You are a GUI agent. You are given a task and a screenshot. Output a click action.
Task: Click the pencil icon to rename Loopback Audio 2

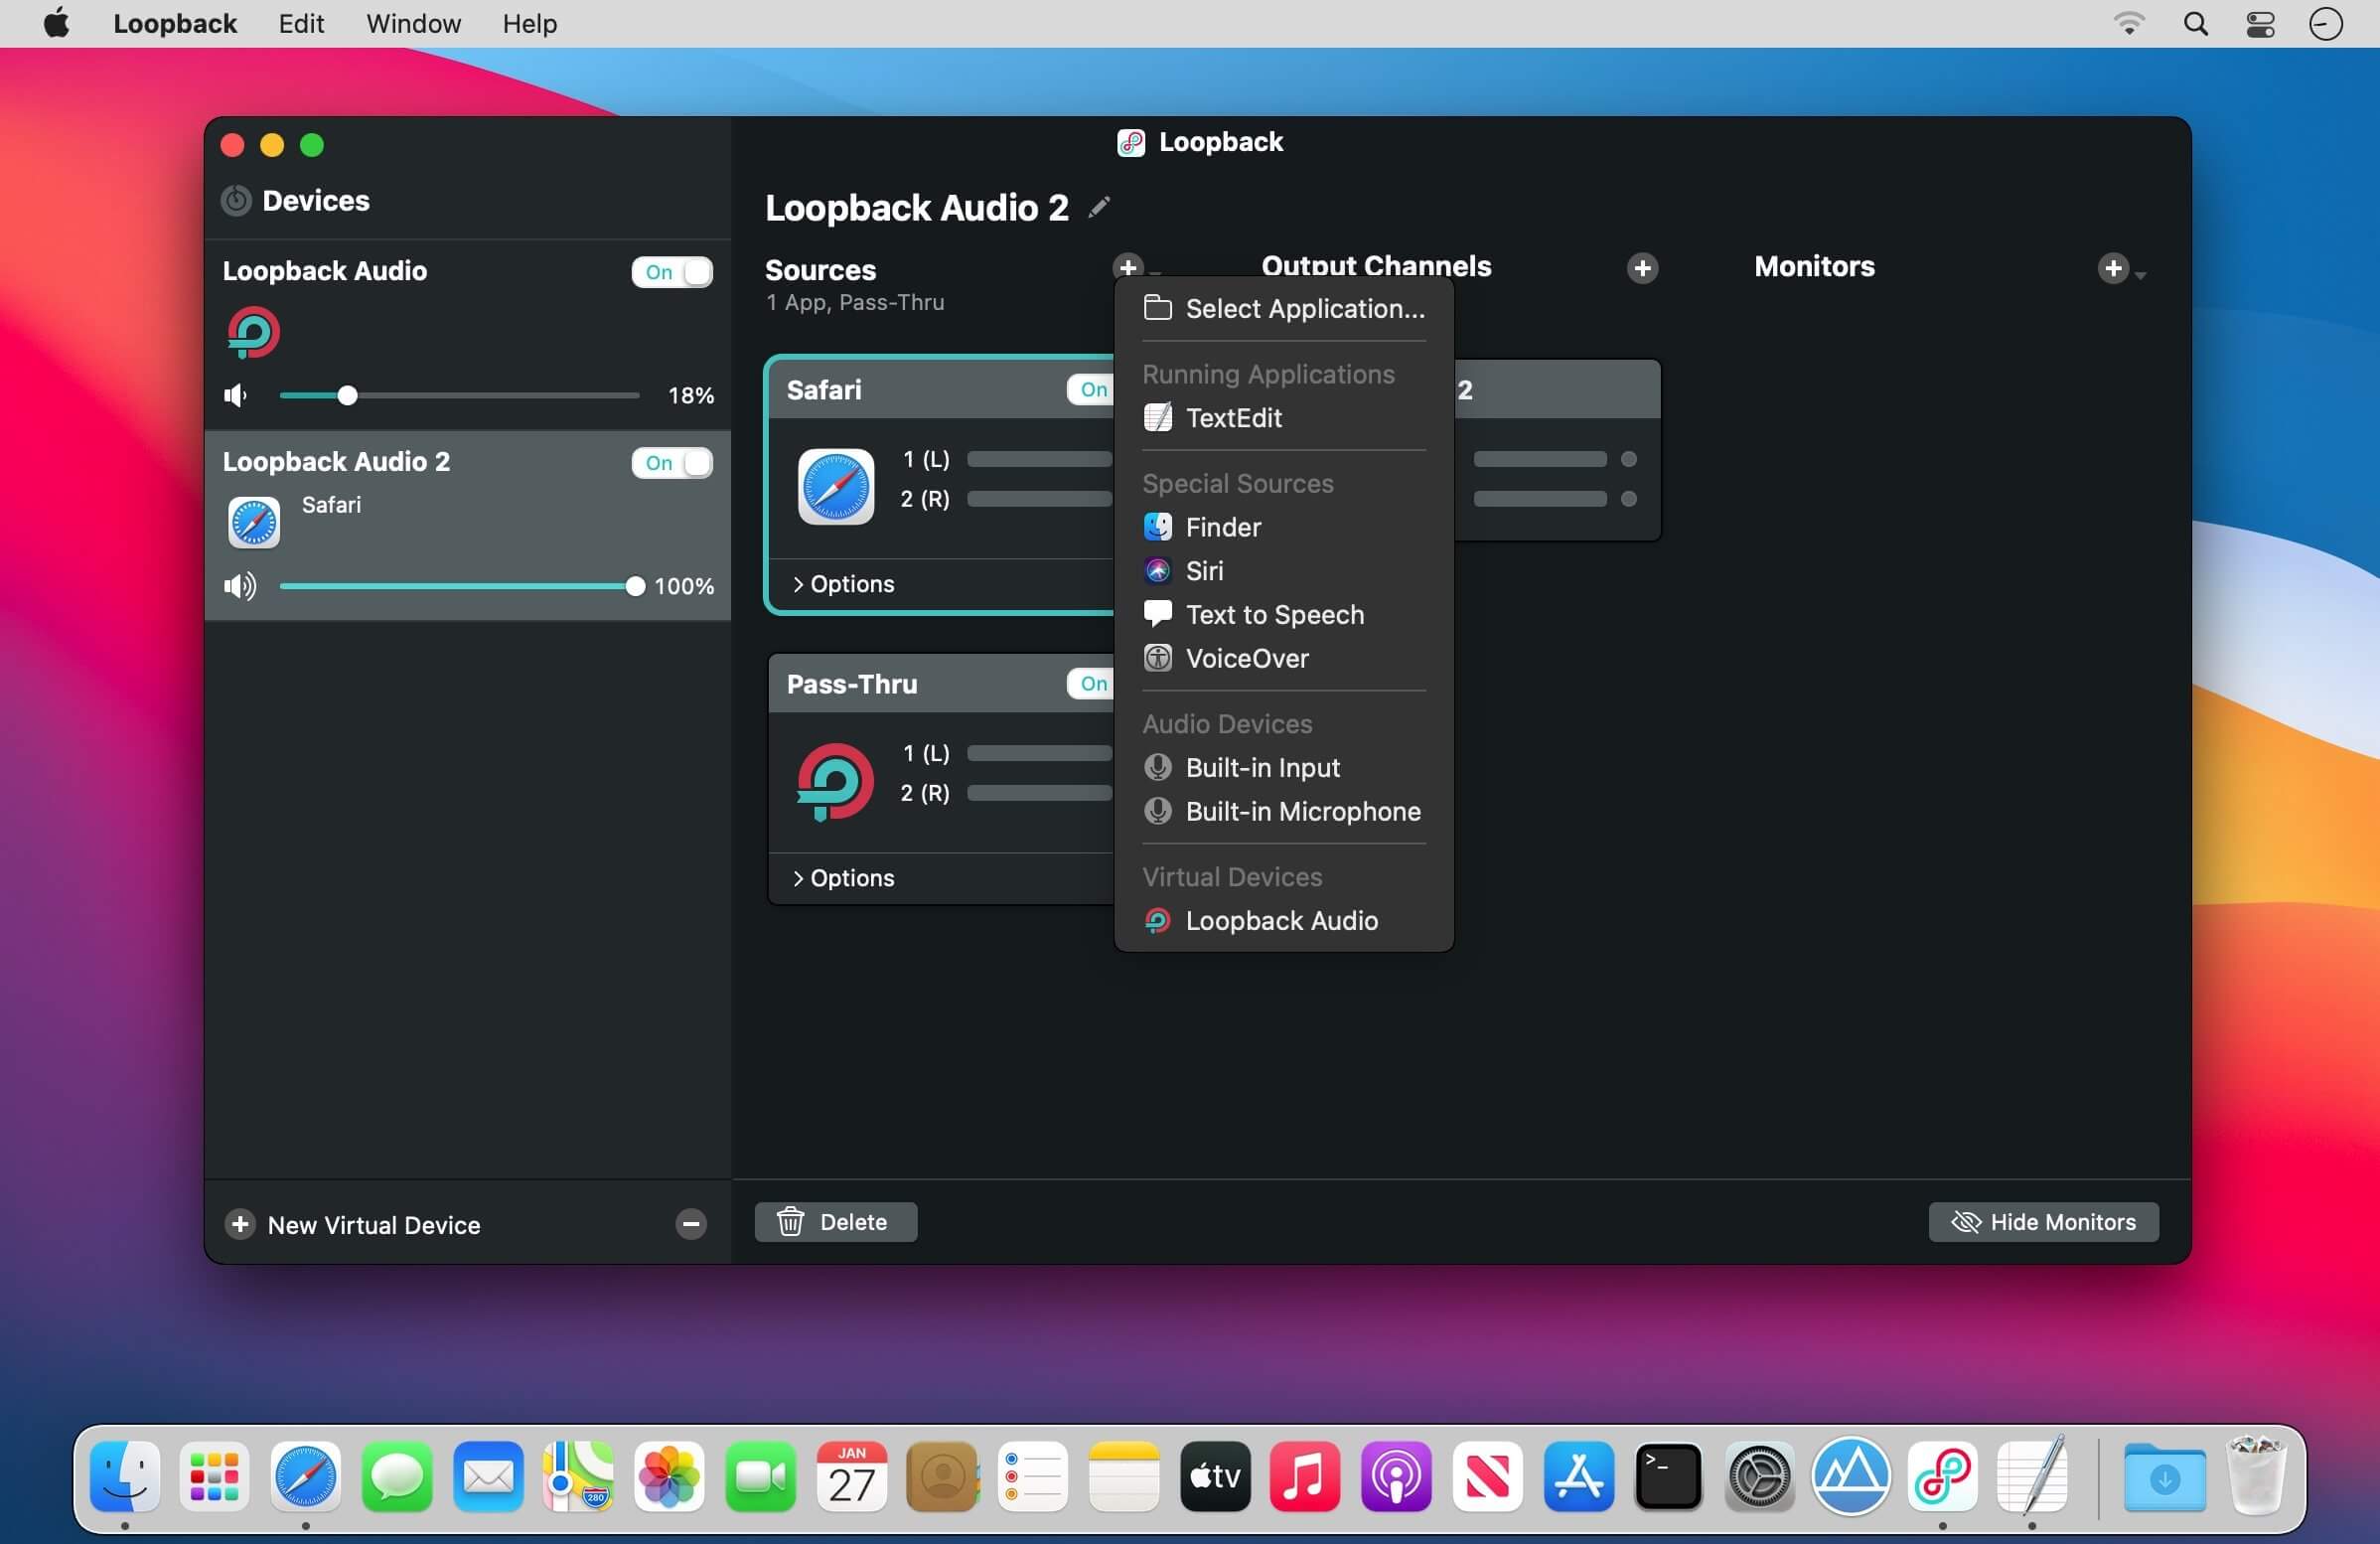[1098, 207]
